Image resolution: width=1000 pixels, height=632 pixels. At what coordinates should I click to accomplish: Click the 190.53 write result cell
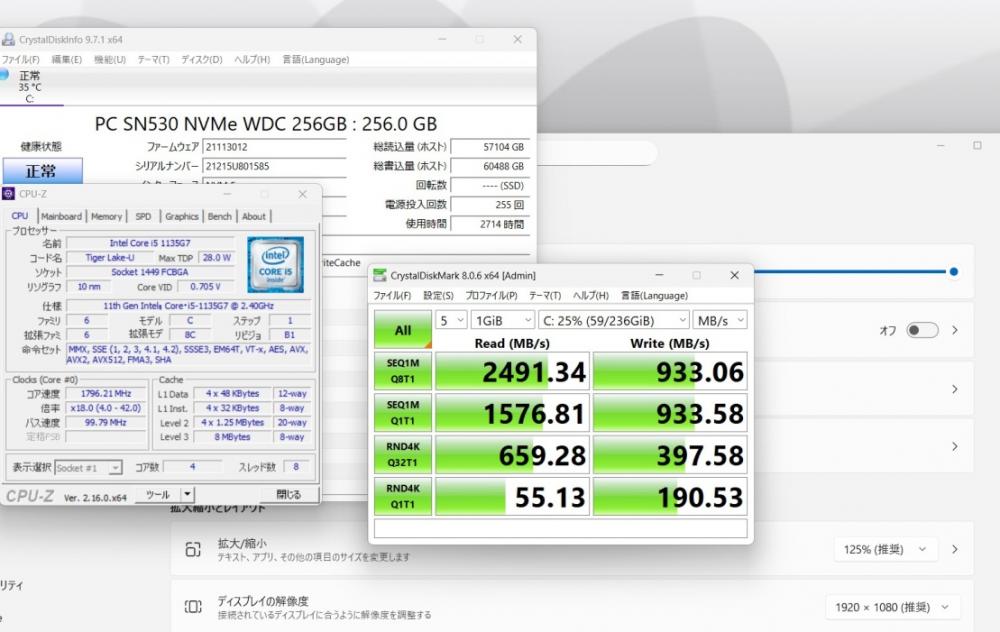[x=670, y=496]
